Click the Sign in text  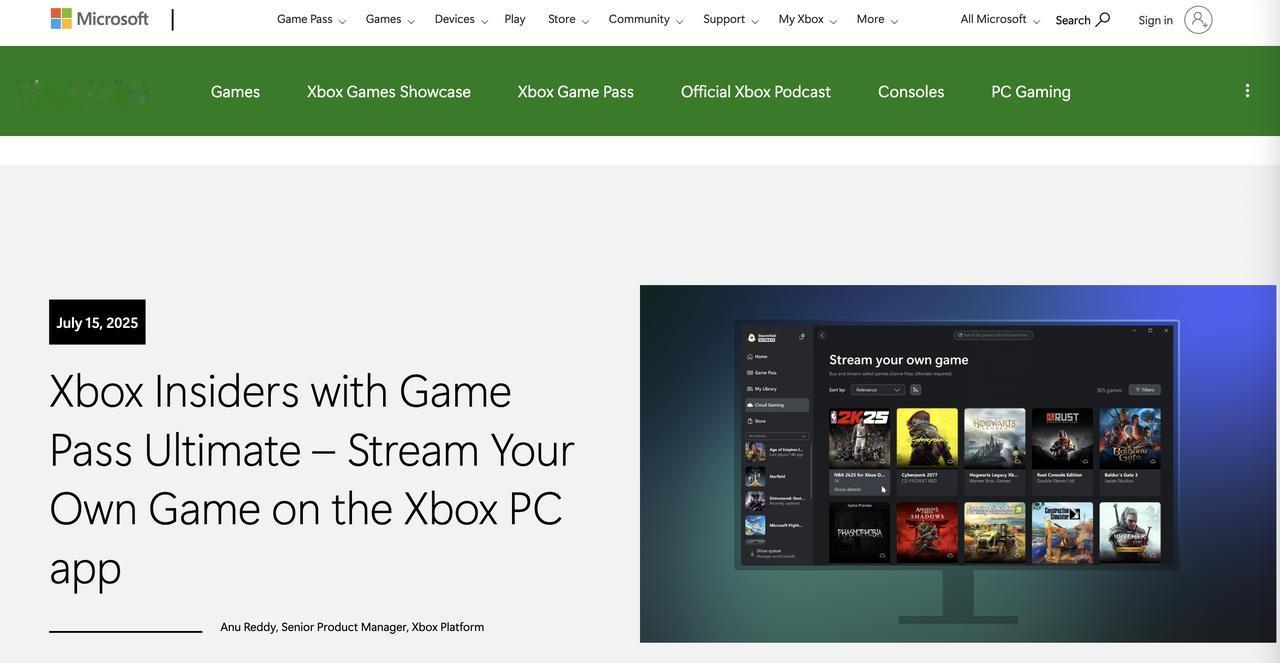tap(1155, 20)
